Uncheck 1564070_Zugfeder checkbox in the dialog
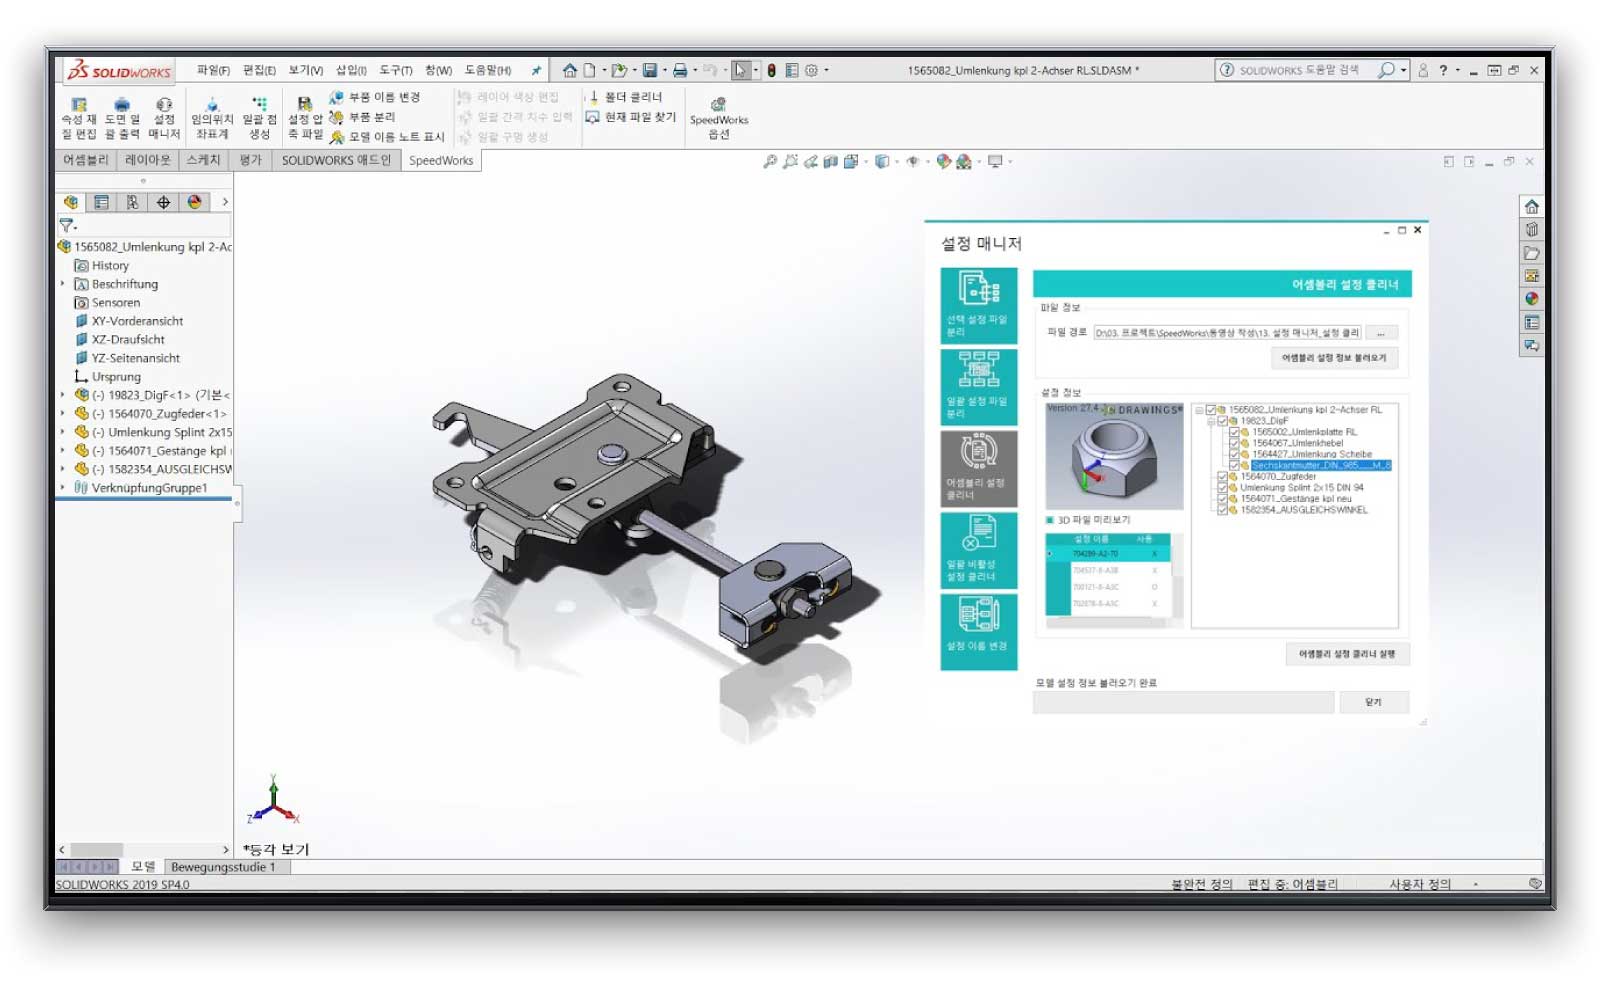Viewport: 1600px width, 1000px height. click(x=1222, y=476)
